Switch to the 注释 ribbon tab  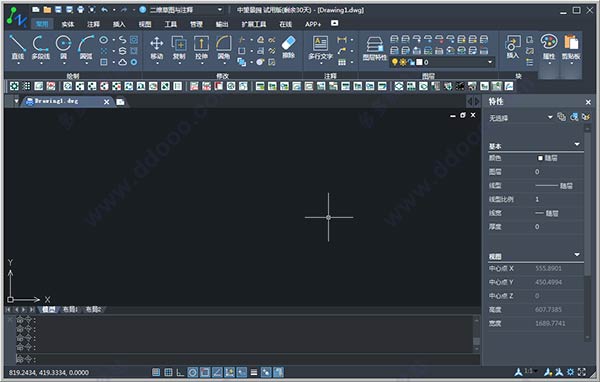93,24
